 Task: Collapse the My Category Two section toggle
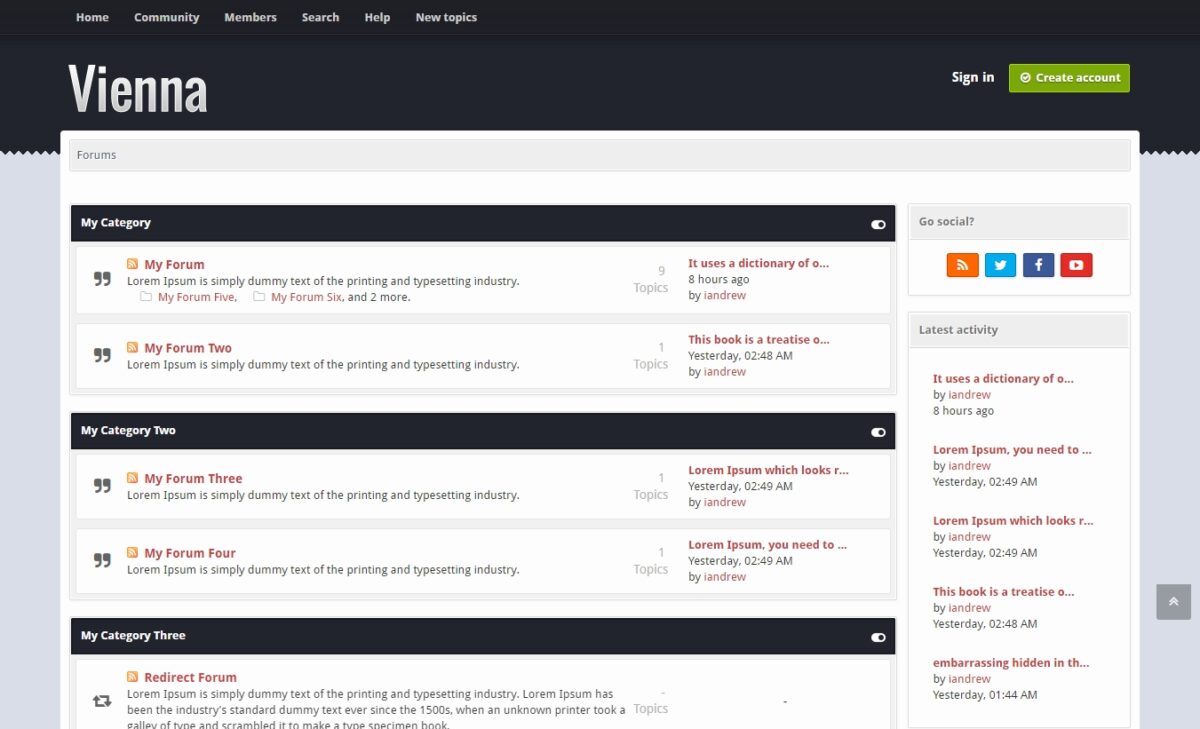pos(878,431)
